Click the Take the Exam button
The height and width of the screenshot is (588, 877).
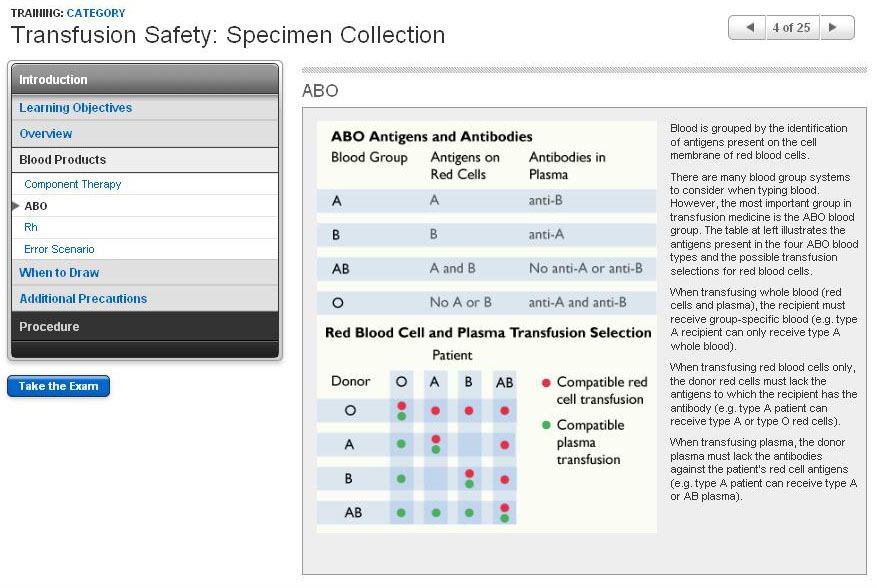[x=58, y=387]
